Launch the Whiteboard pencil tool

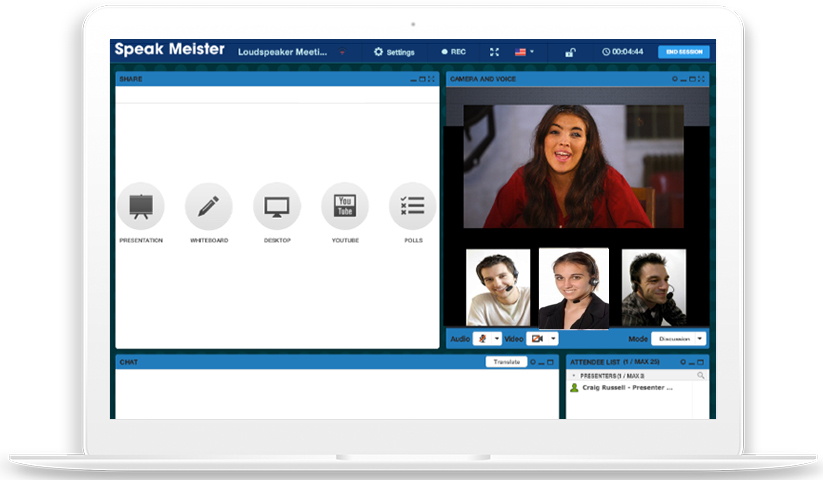[x=208, y=206]
